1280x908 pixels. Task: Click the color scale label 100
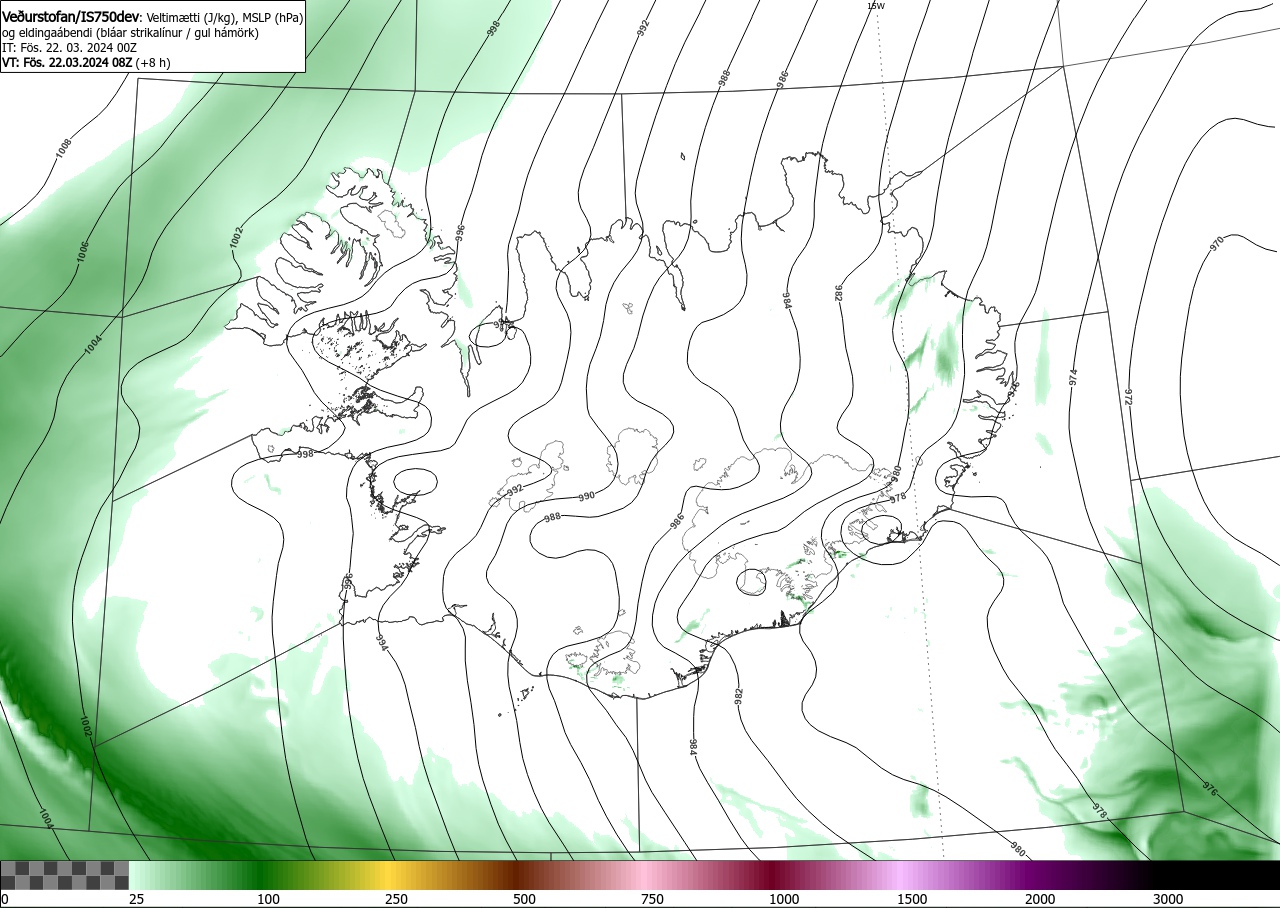pos(268,899)
